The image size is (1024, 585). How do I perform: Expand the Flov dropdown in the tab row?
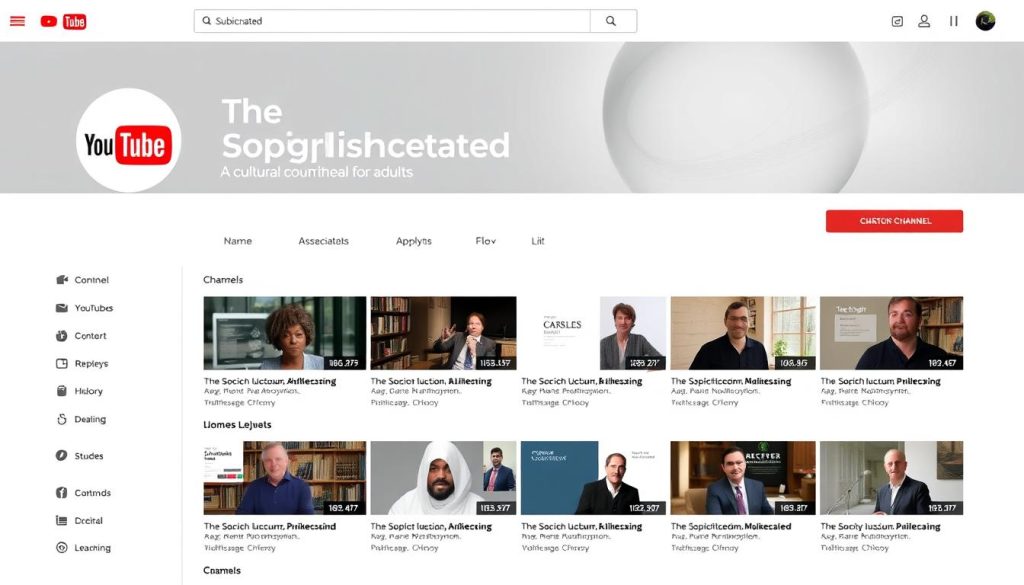click(485, 240)
